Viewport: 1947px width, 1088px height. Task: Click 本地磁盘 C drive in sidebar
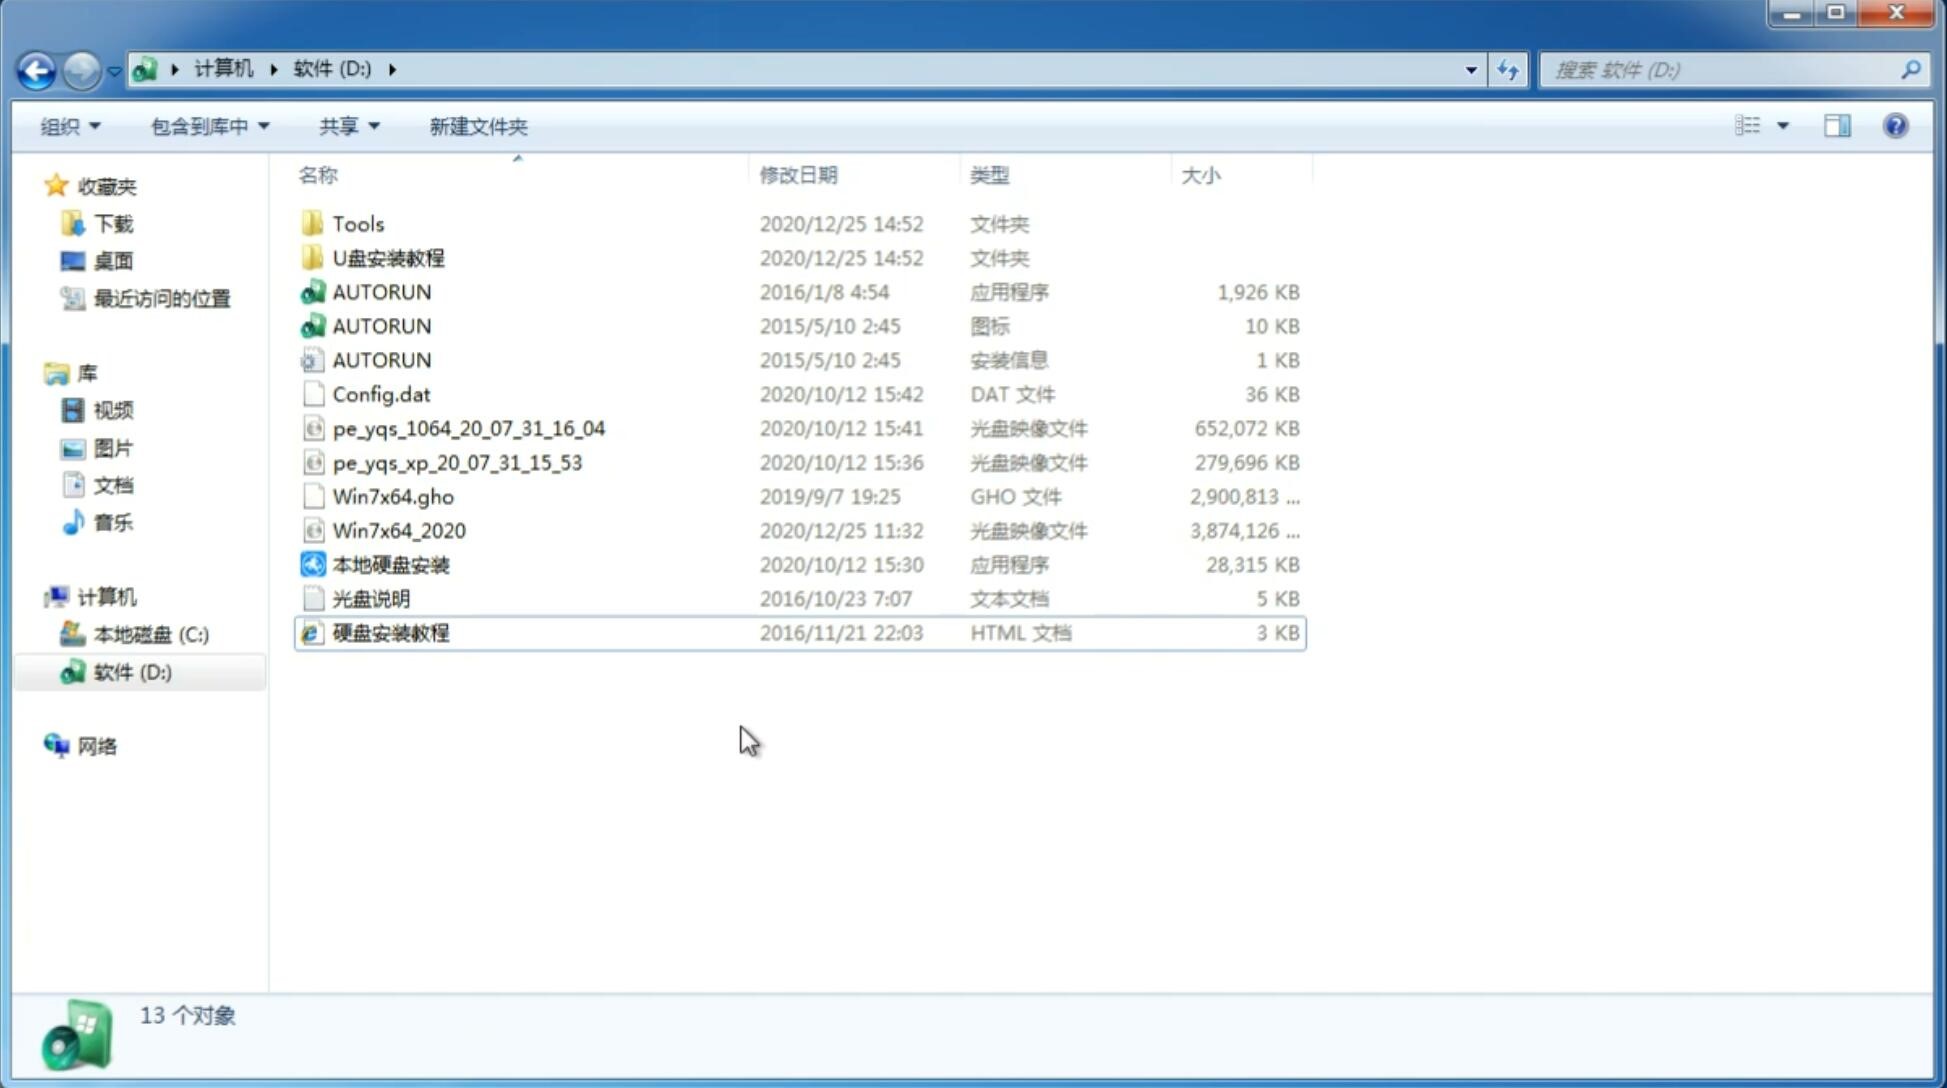pyautogui.click(x=150, y=634)
